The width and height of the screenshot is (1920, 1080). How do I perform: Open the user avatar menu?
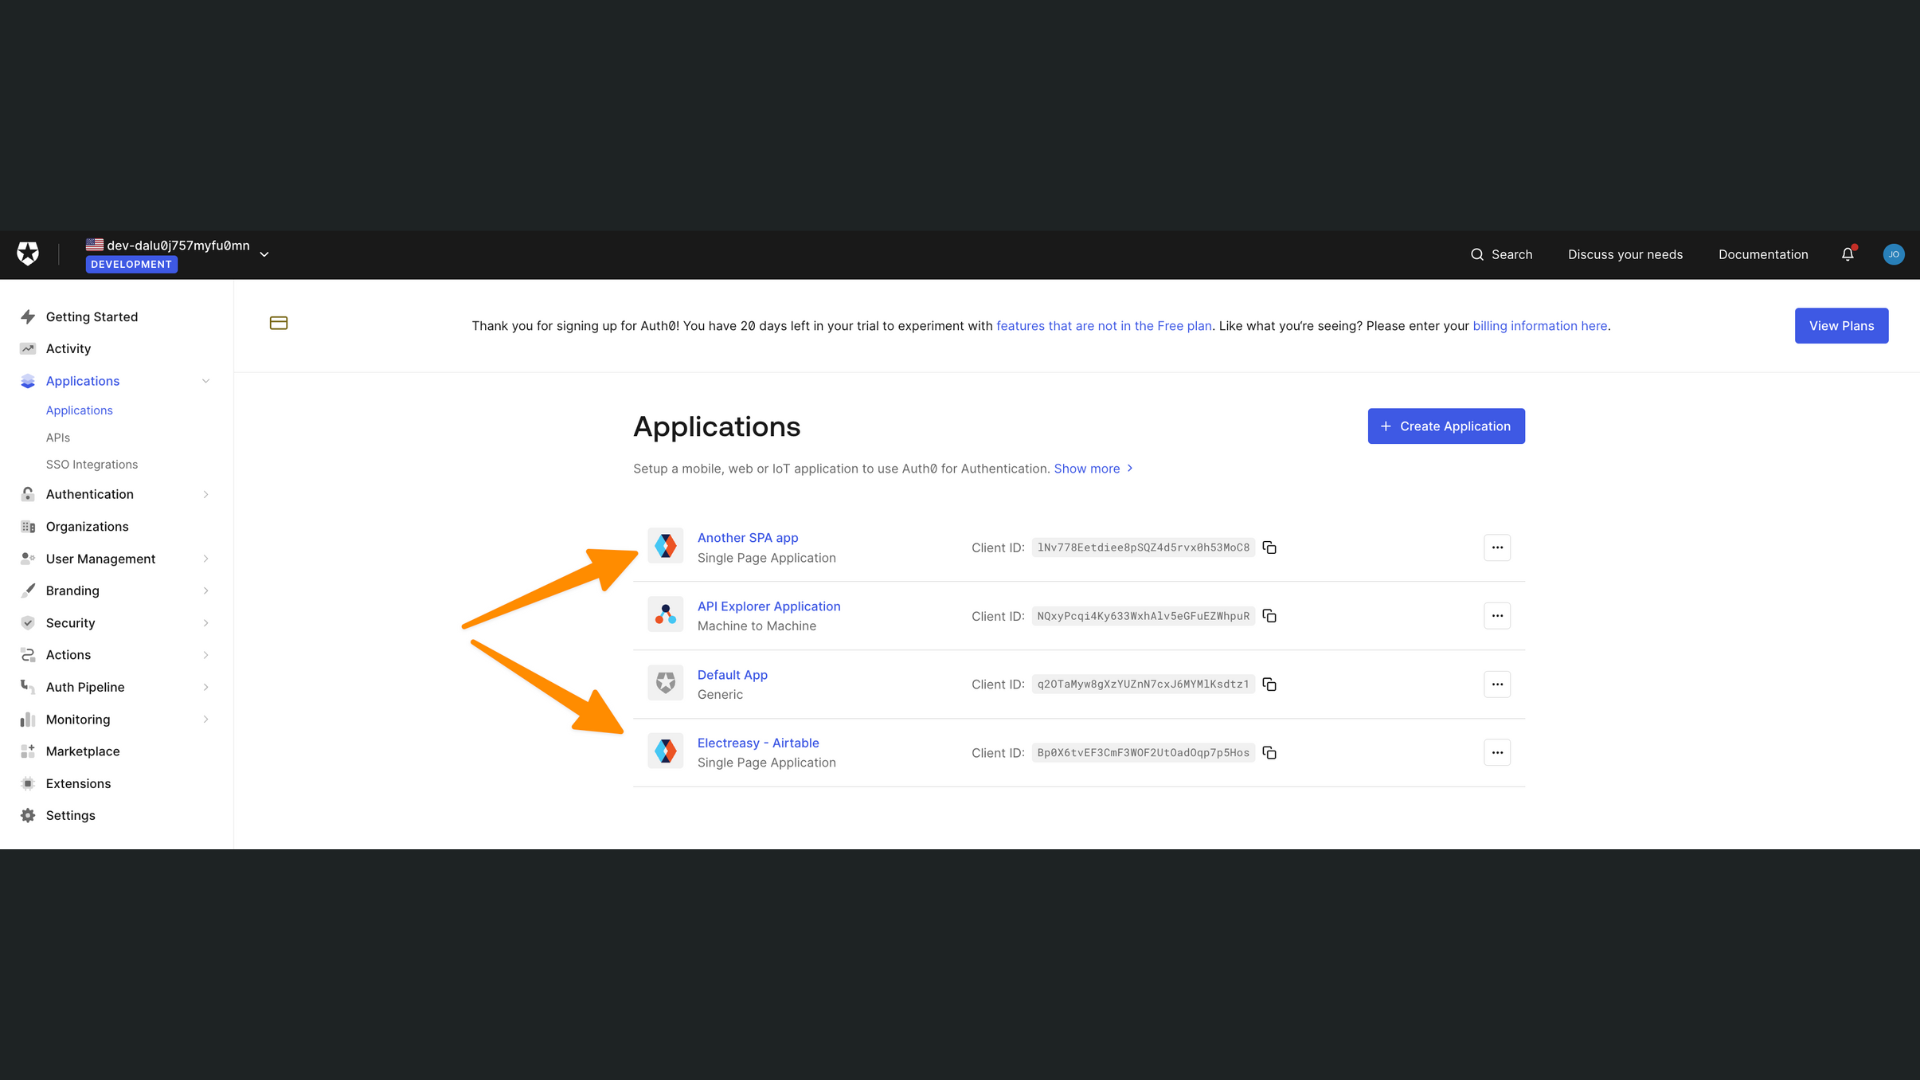(x=1894, y=254)
